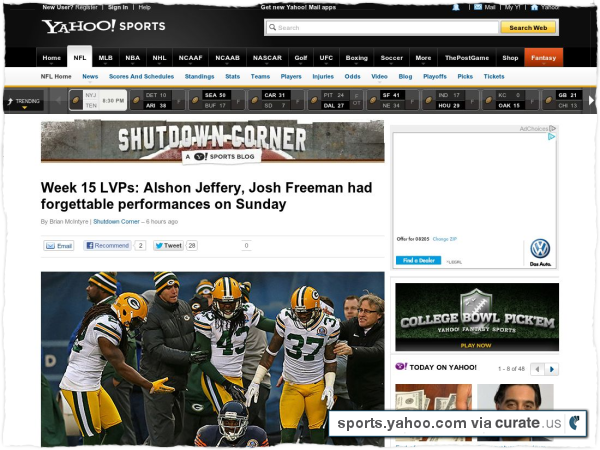Select the SF vs NE score box

(393, 100)
